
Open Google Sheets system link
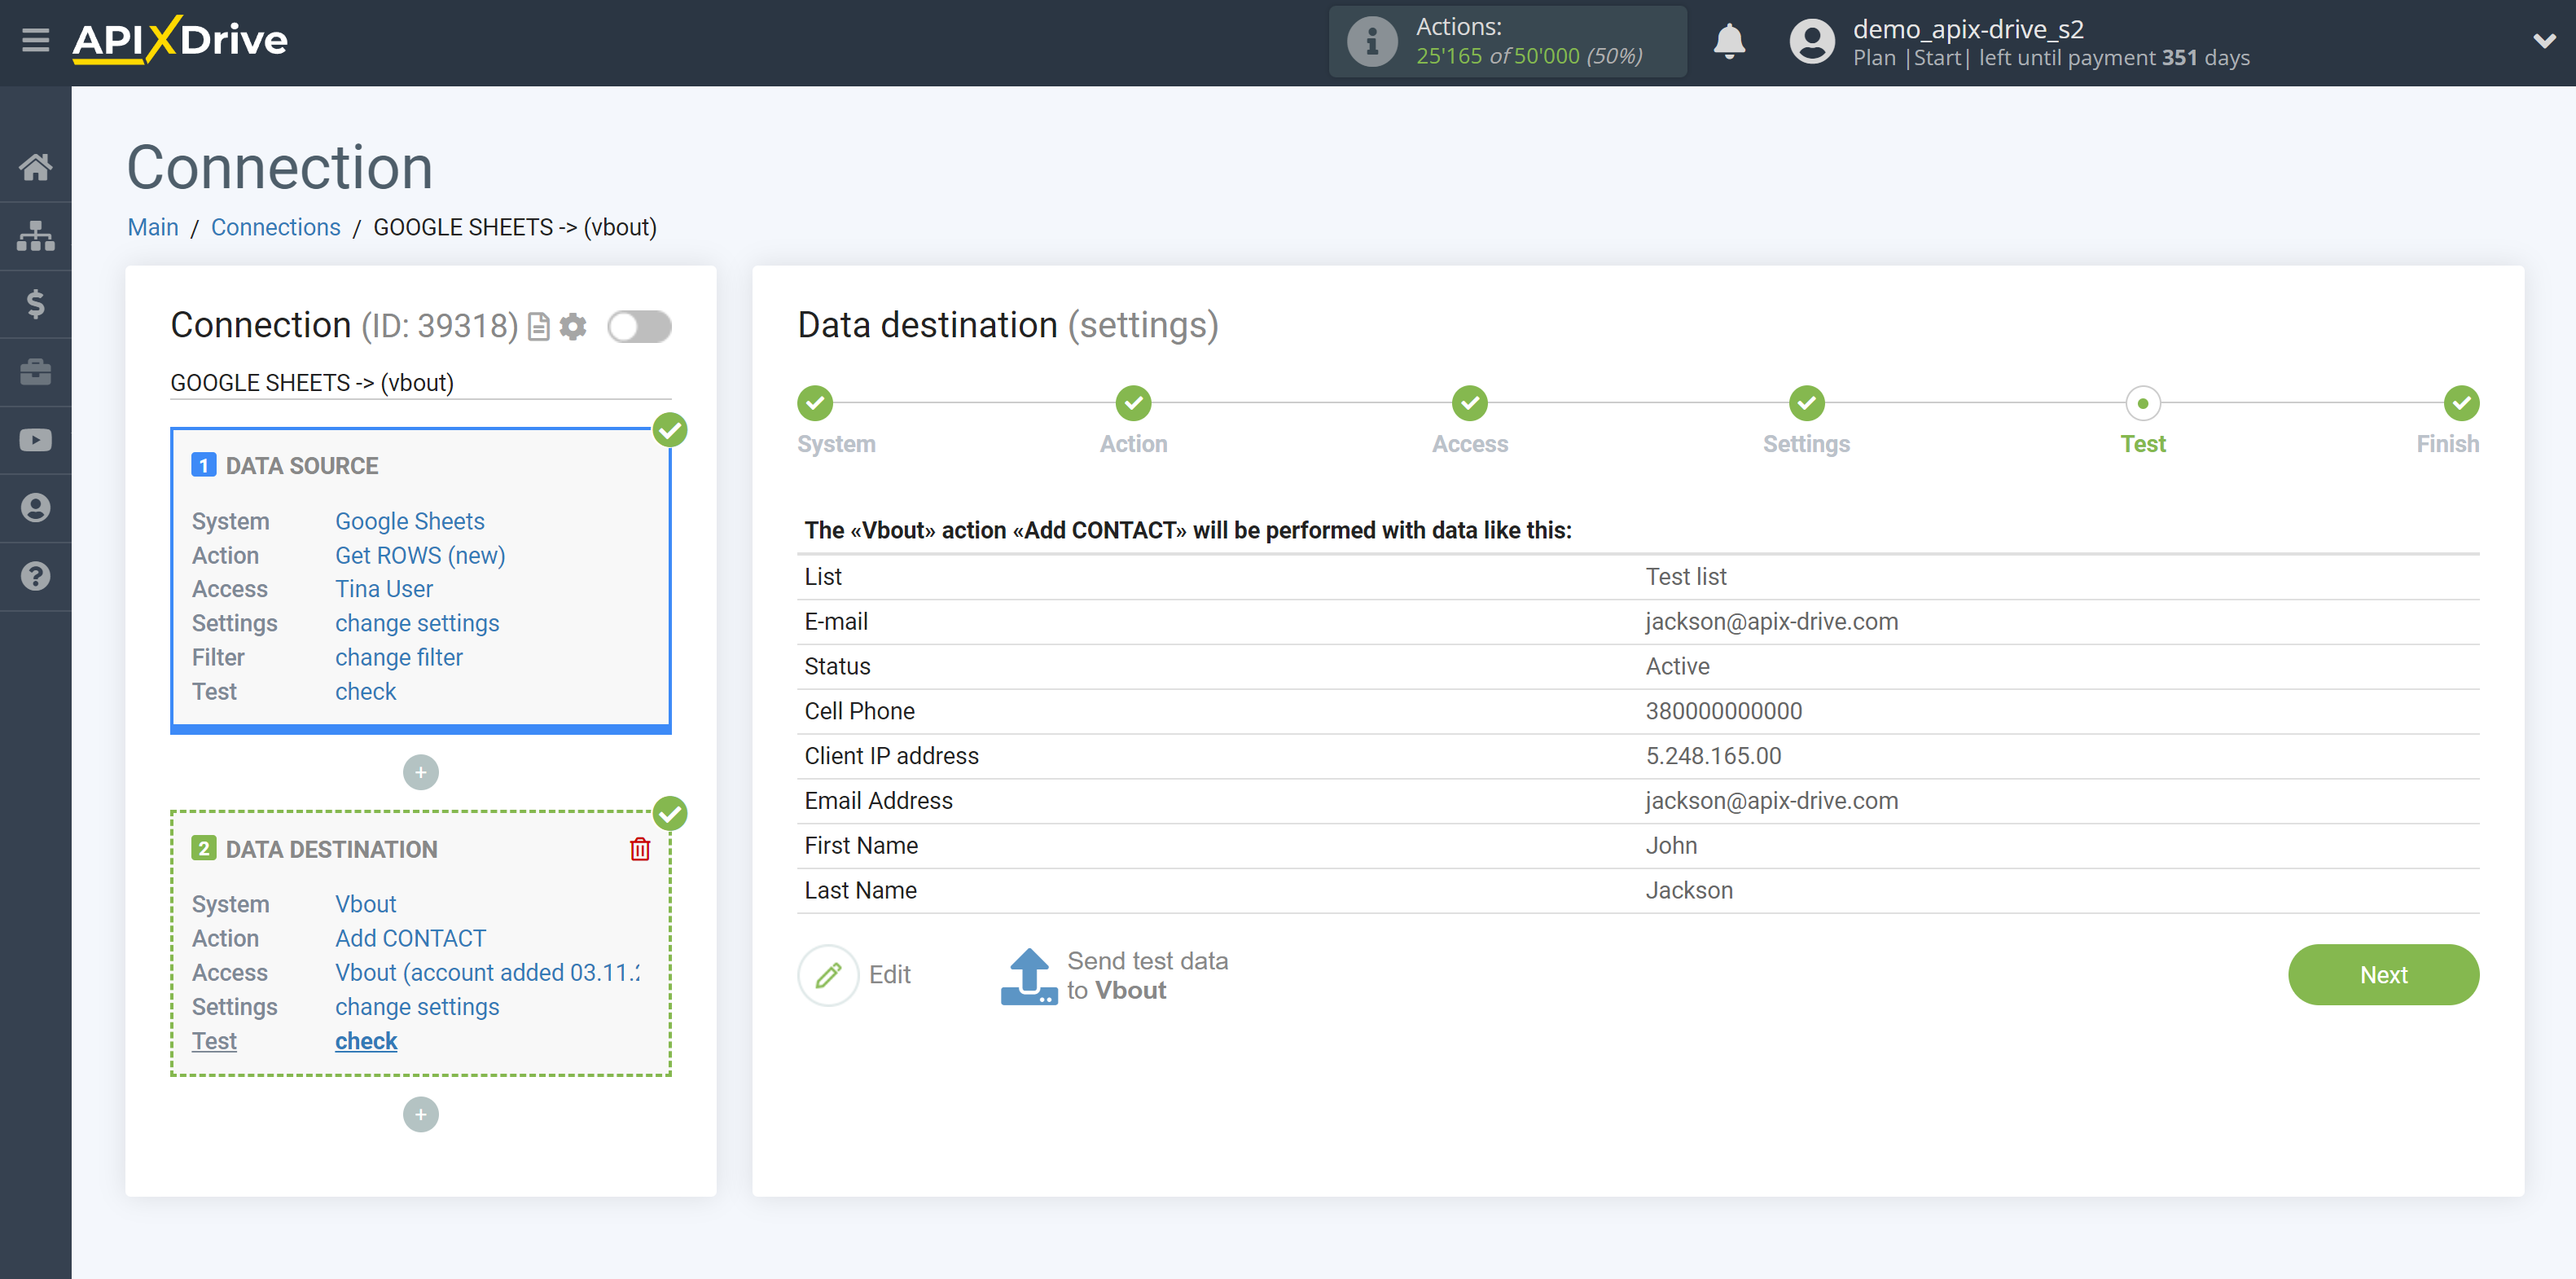(409, 521)
